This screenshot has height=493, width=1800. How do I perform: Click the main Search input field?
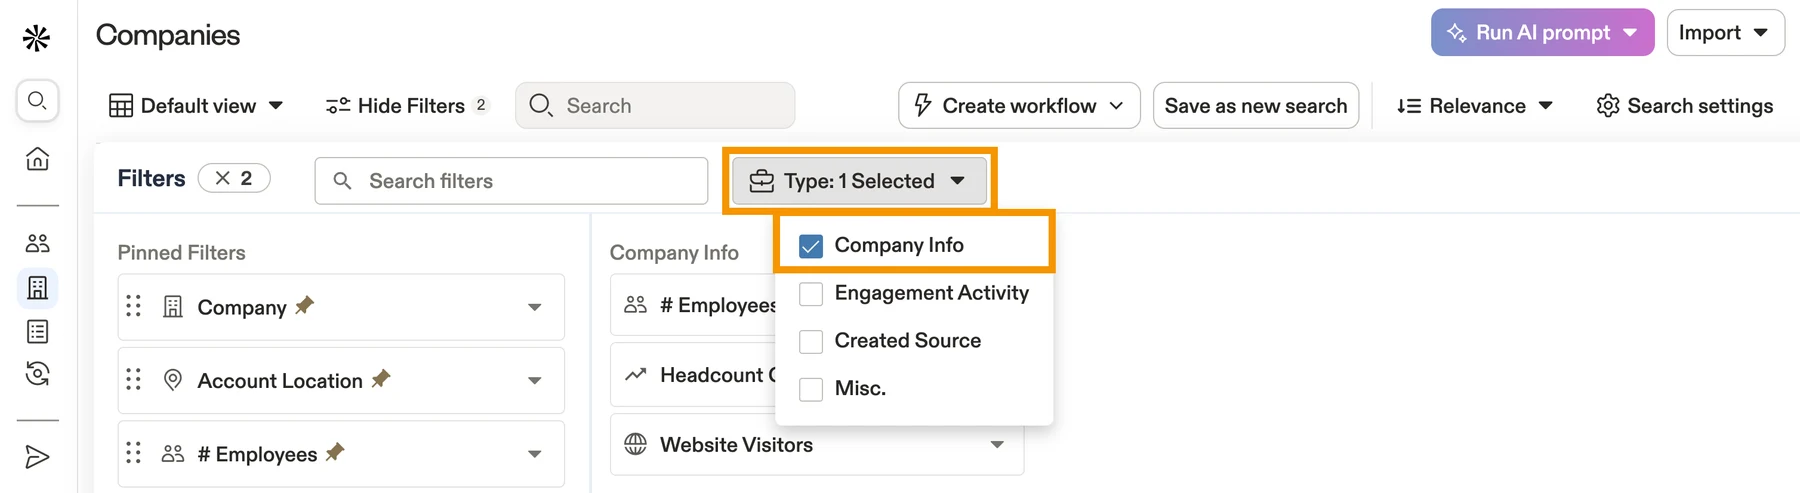655,105
